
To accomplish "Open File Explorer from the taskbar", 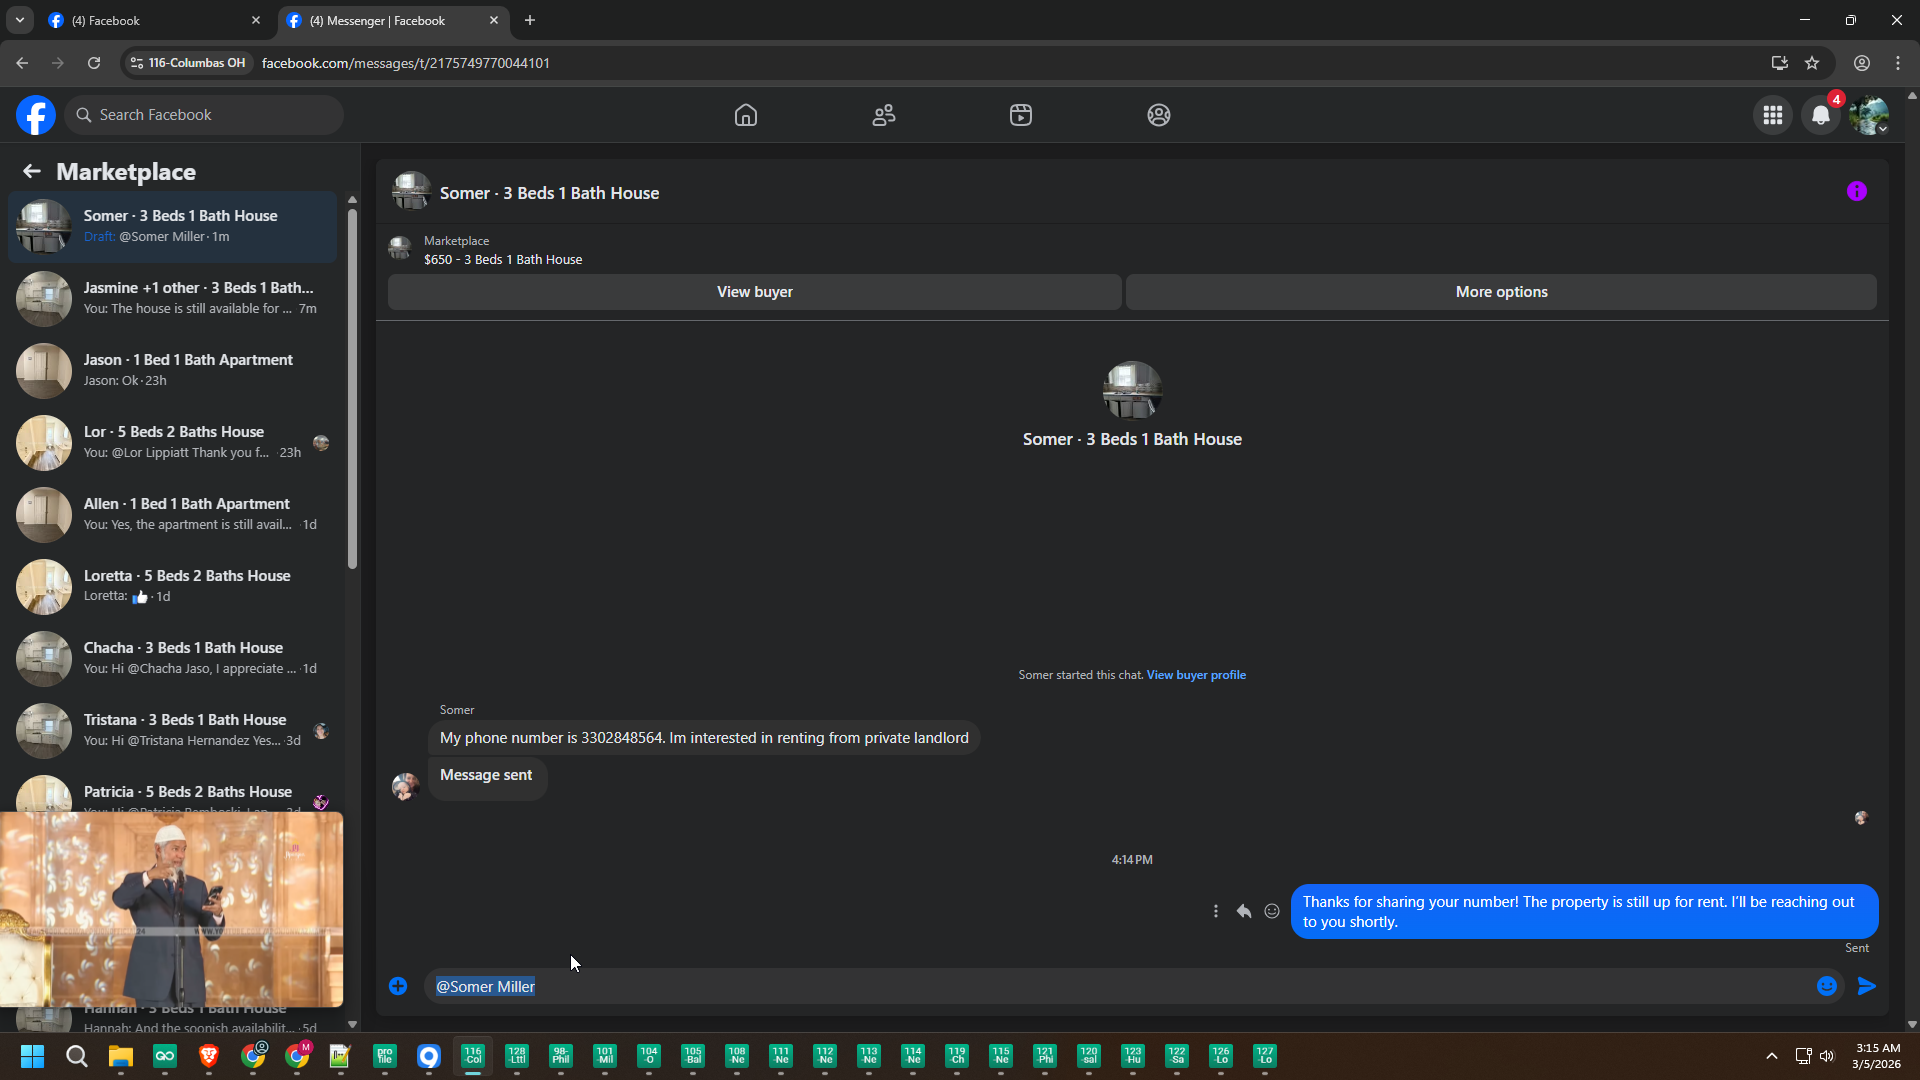I will (121, 1056).
